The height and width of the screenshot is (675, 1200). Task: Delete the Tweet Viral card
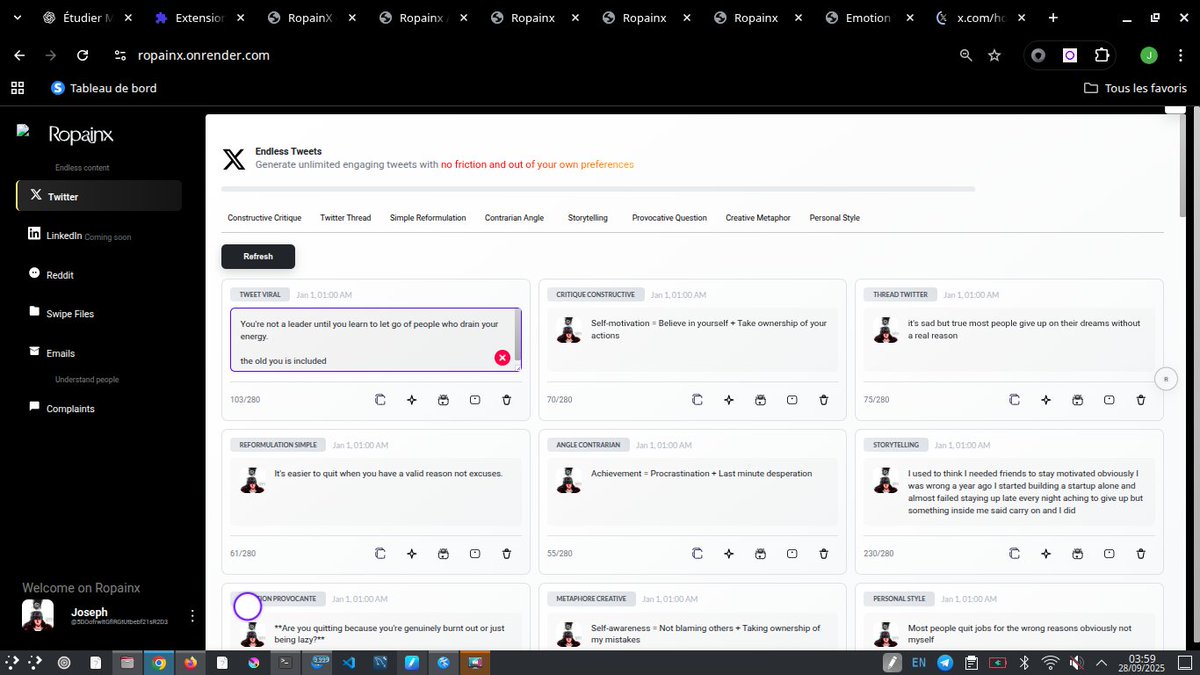point(507,400)
